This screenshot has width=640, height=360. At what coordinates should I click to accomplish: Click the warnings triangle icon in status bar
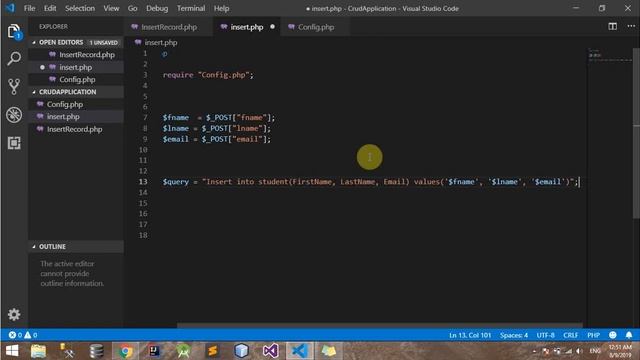point(27,335)
